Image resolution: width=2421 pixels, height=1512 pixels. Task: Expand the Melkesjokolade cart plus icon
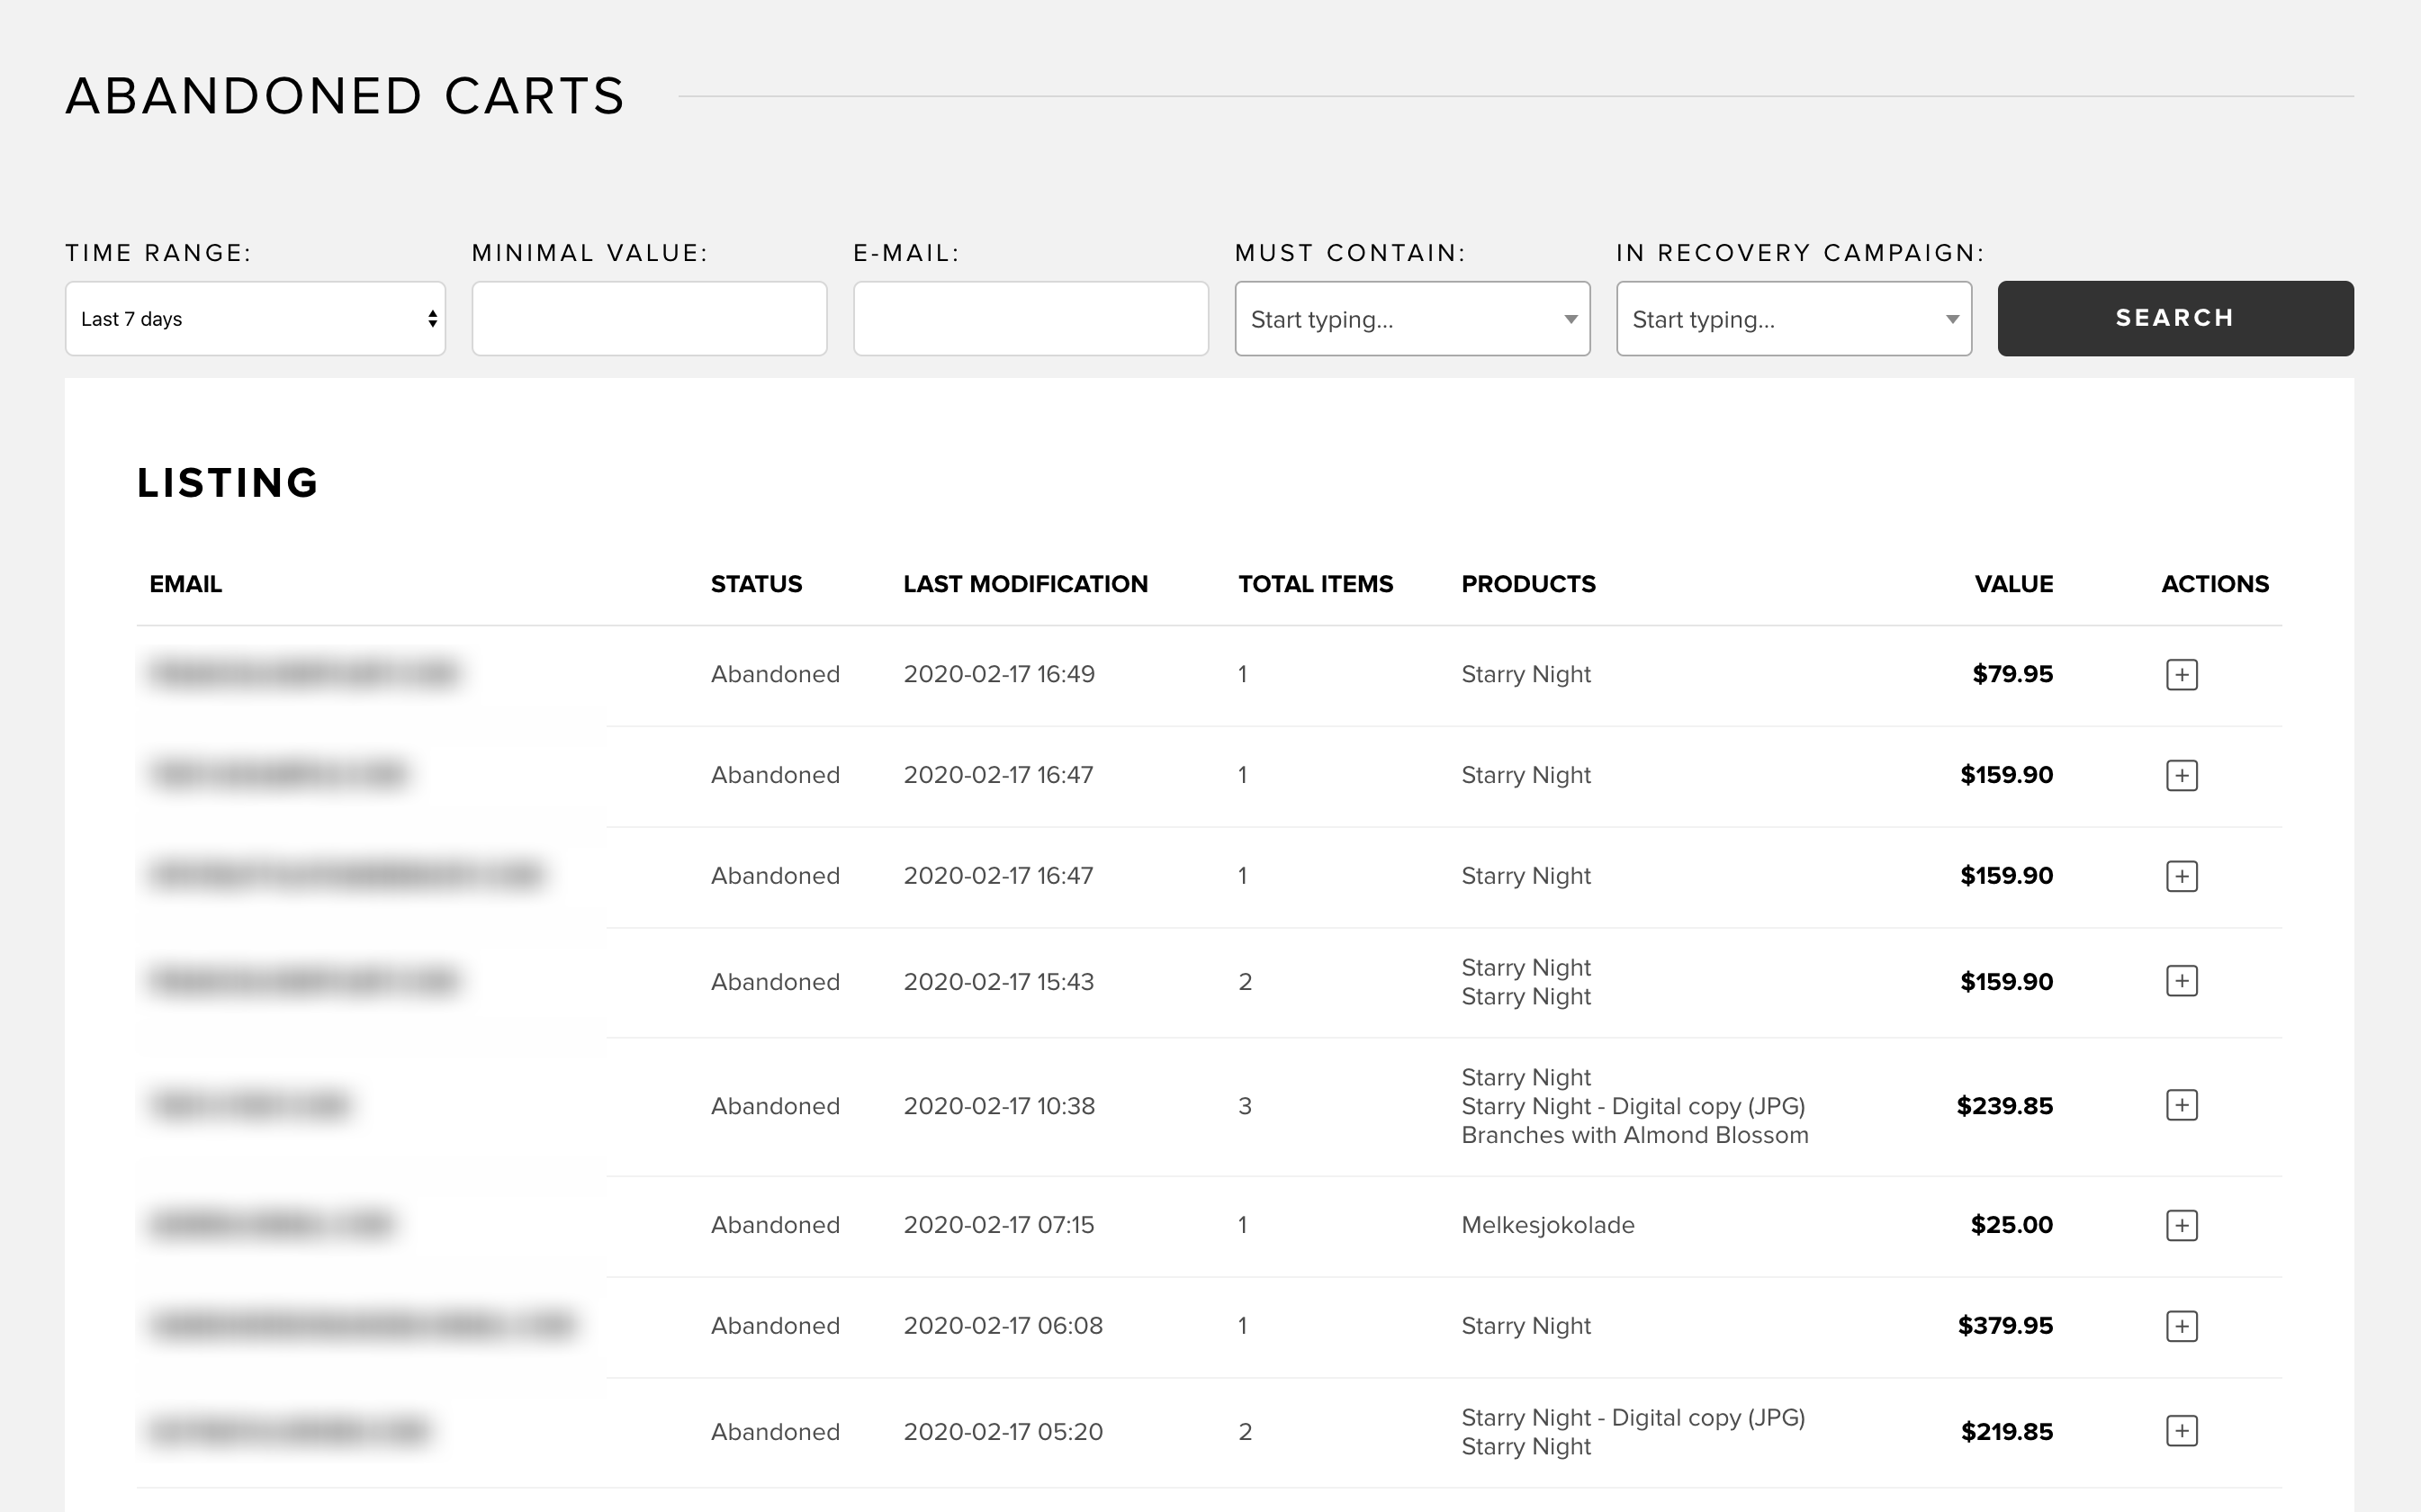tap(2181, 1225)
